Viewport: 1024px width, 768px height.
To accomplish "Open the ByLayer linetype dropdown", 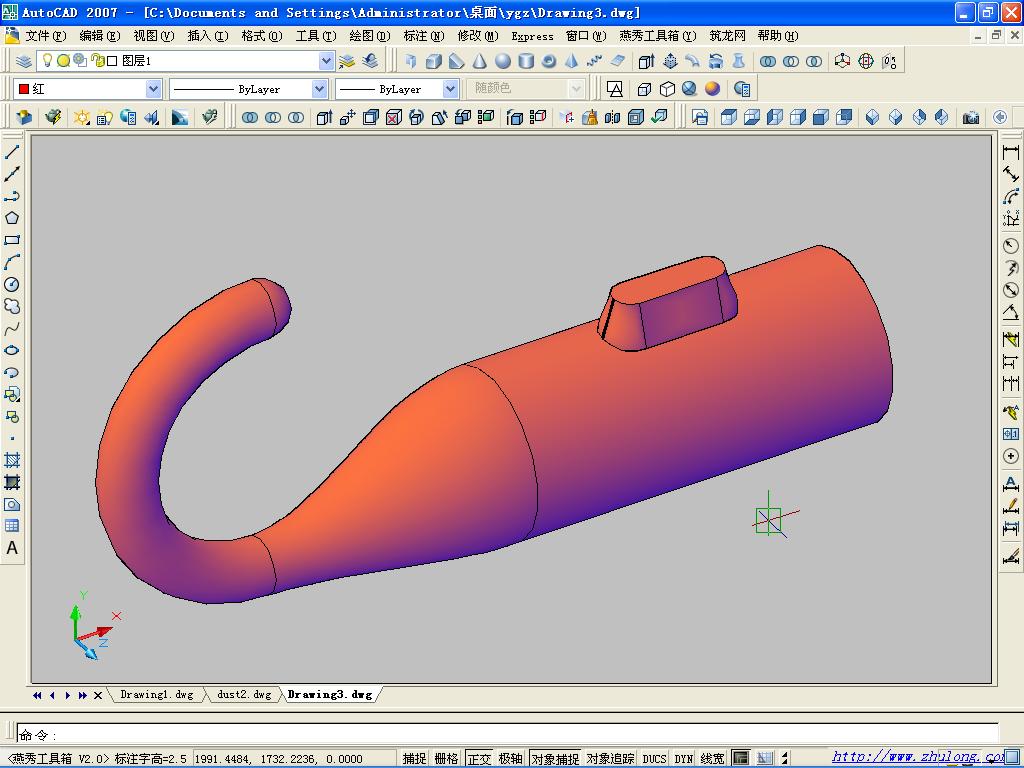I will click(x=319, y=89).
